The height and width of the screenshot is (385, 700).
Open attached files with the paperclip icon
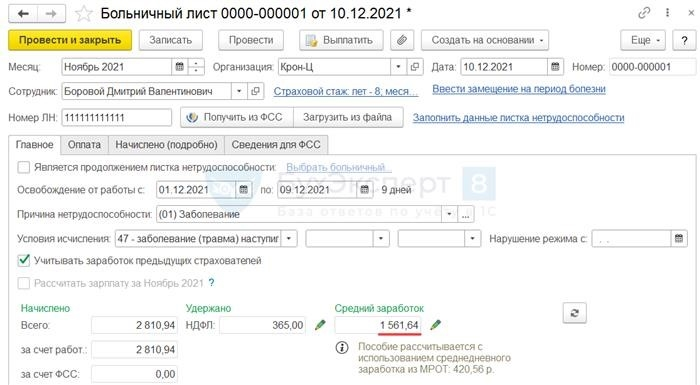click(402, 40)
